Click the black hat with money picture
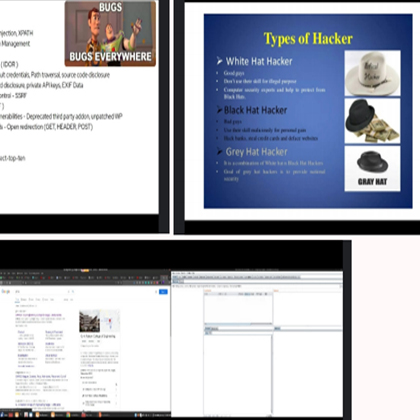Screen dimensions: 420x420 point(372,121)
